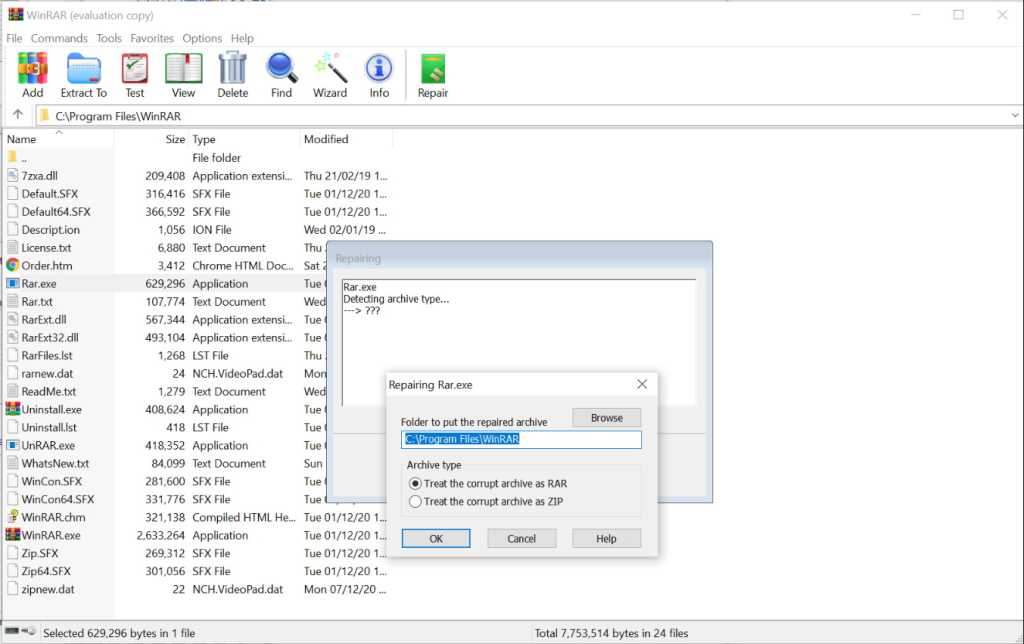Sort by the Size column header

point(152,139)
